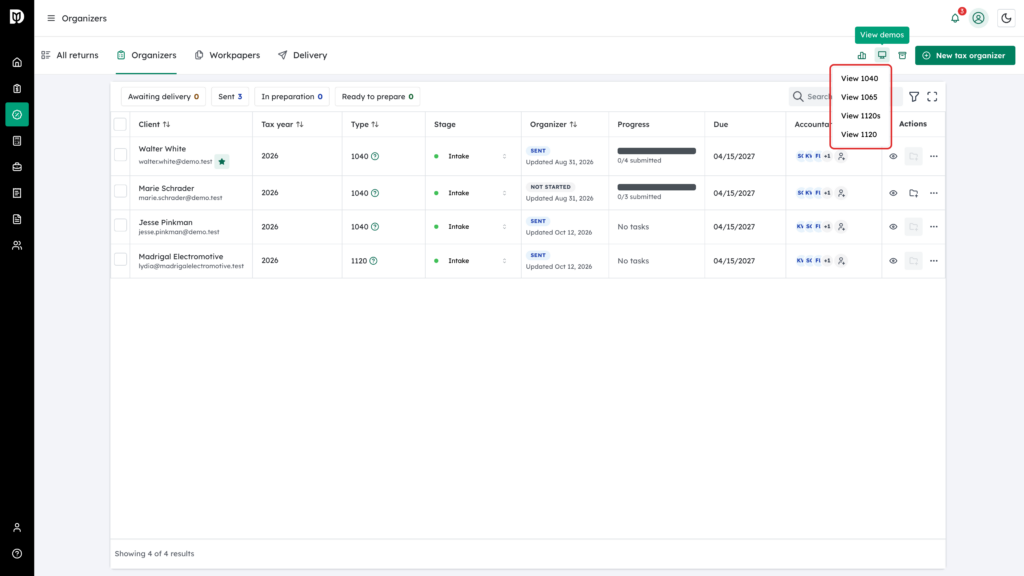Click the +1 accountant badge in Madrigal row

[x=827, y=261]
